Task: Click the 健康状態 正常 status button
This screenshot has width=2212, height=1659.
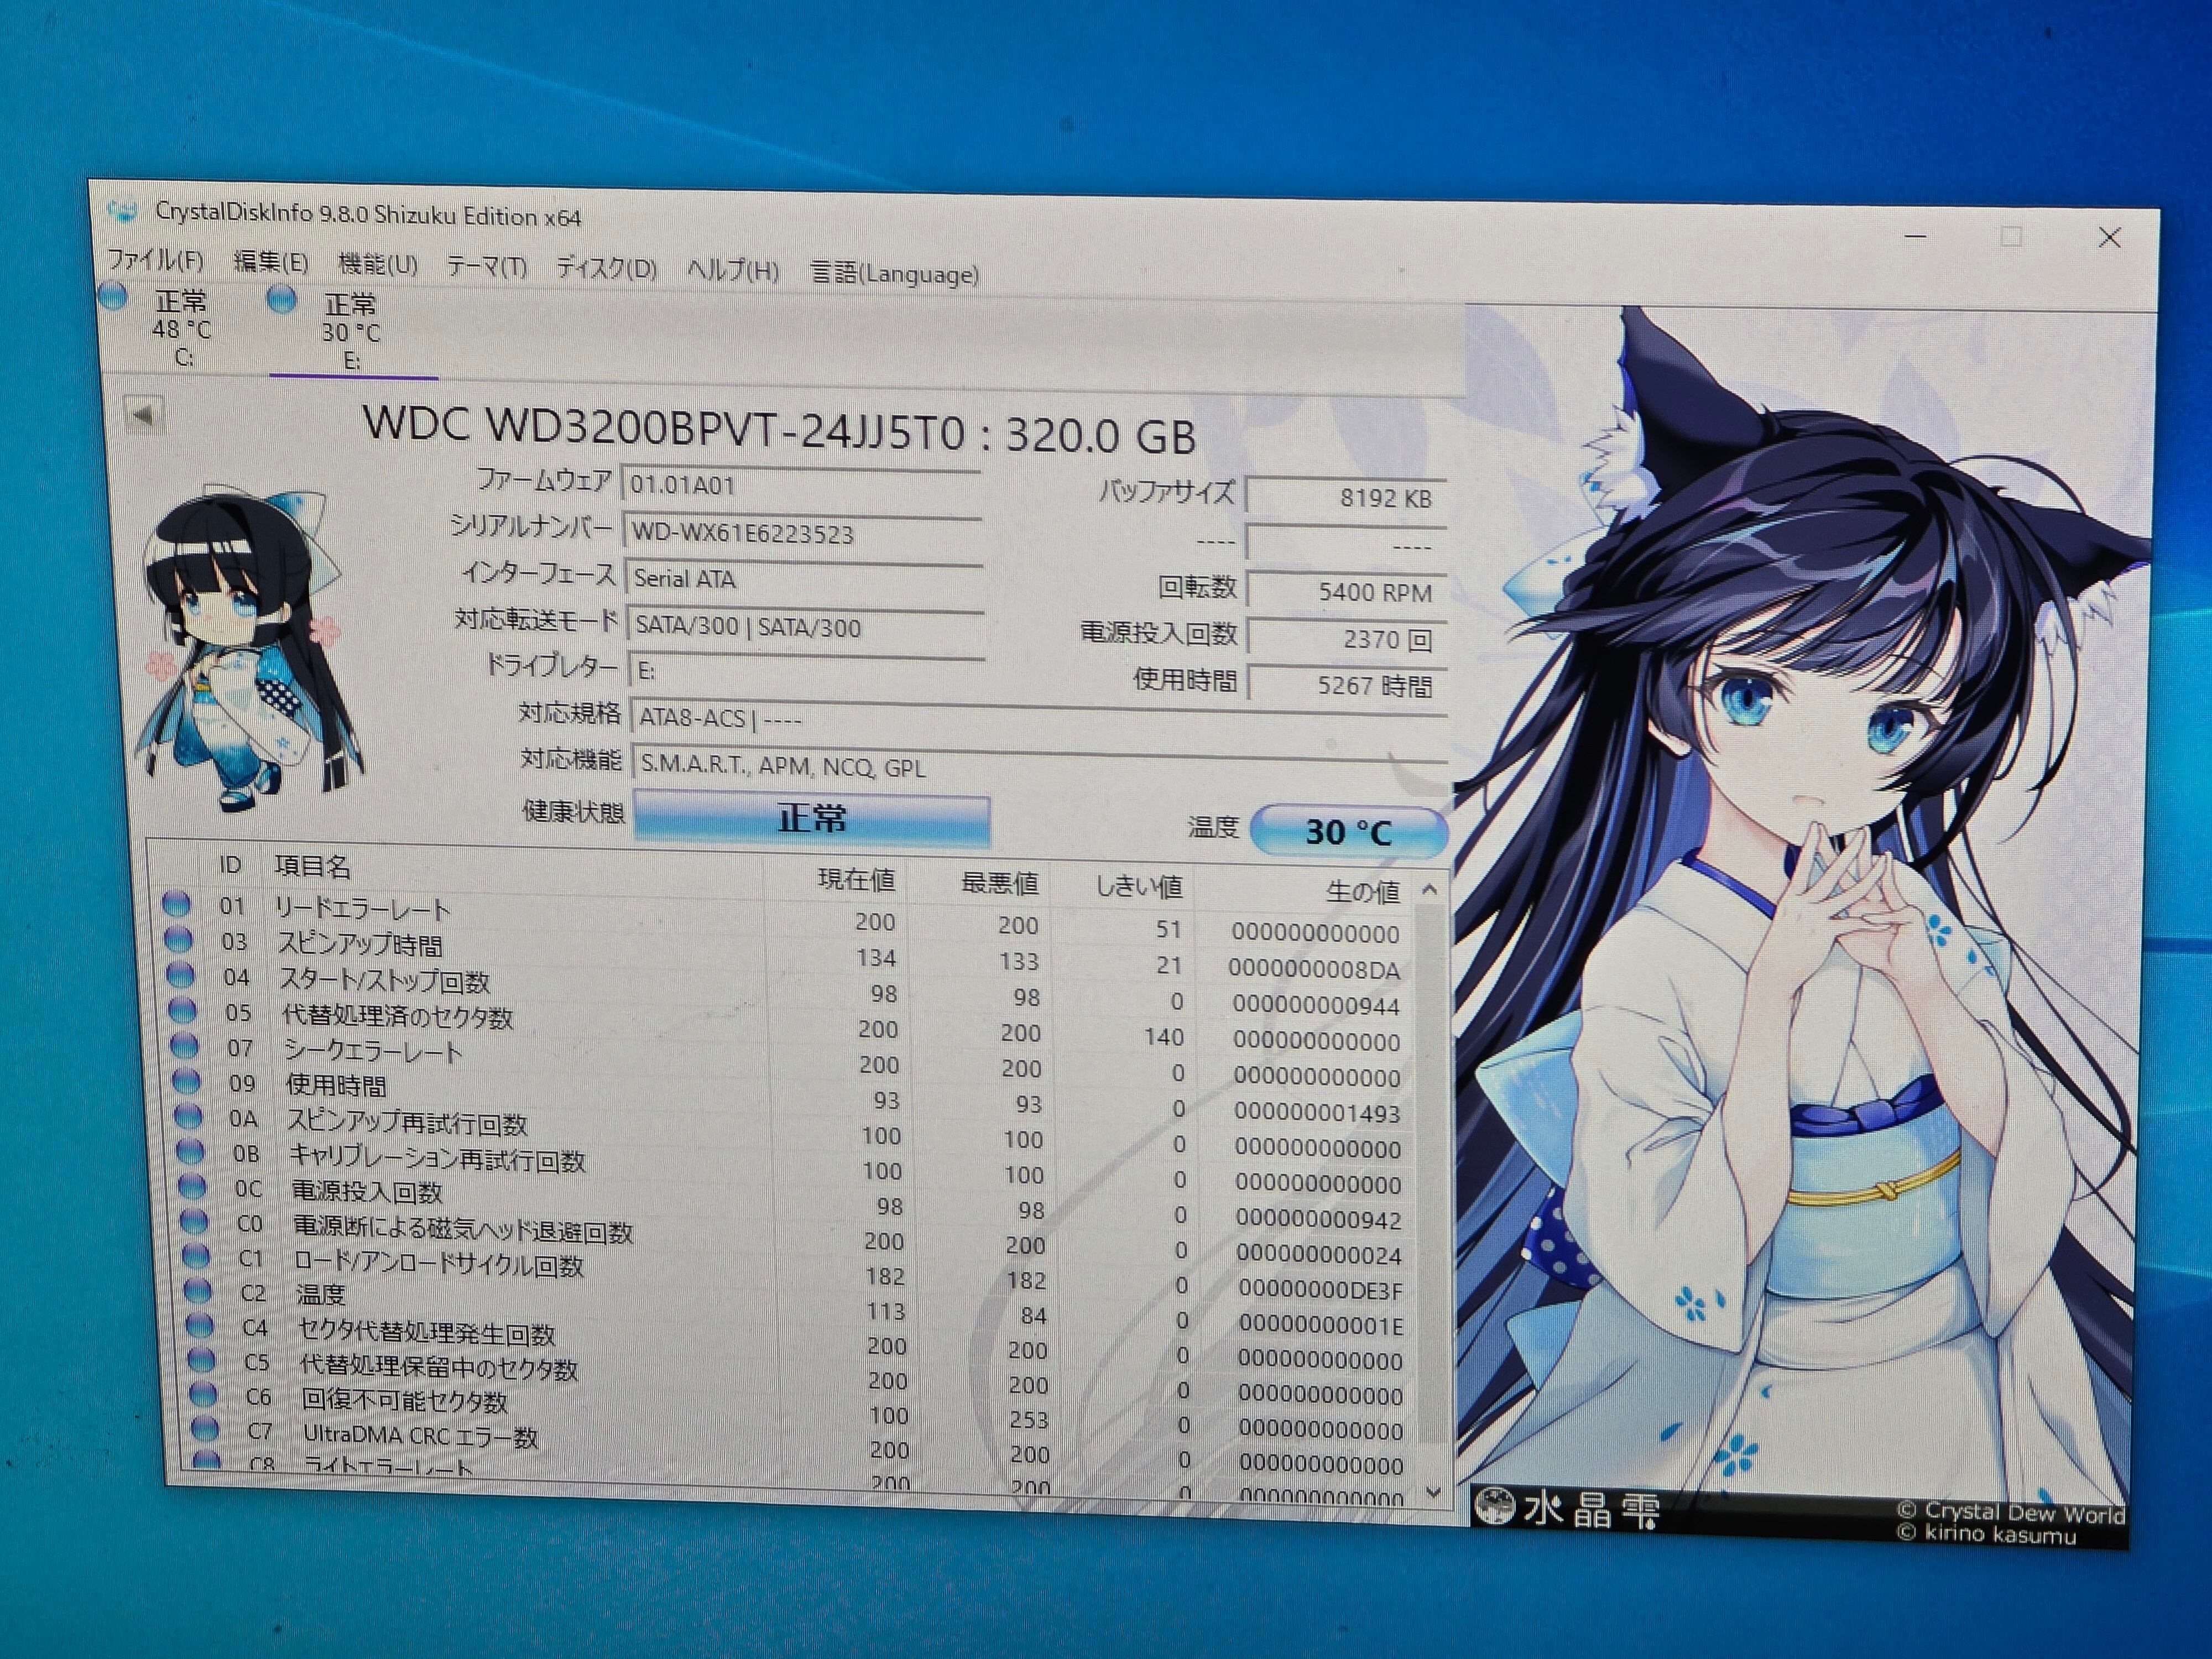Action: 811,820
